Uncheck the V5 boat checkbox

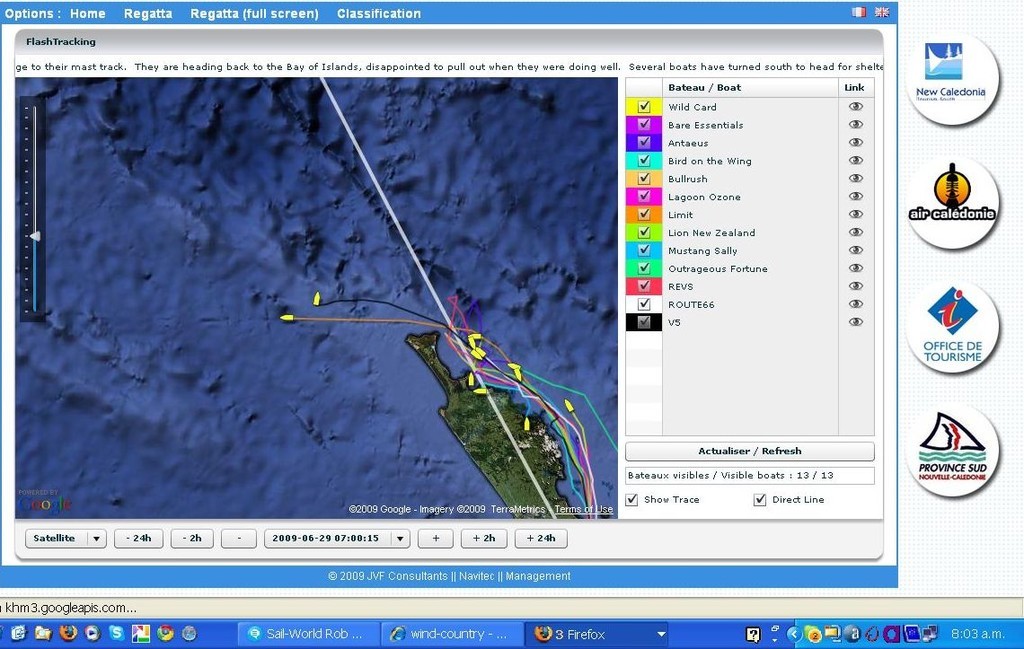[x=644, y=322]
